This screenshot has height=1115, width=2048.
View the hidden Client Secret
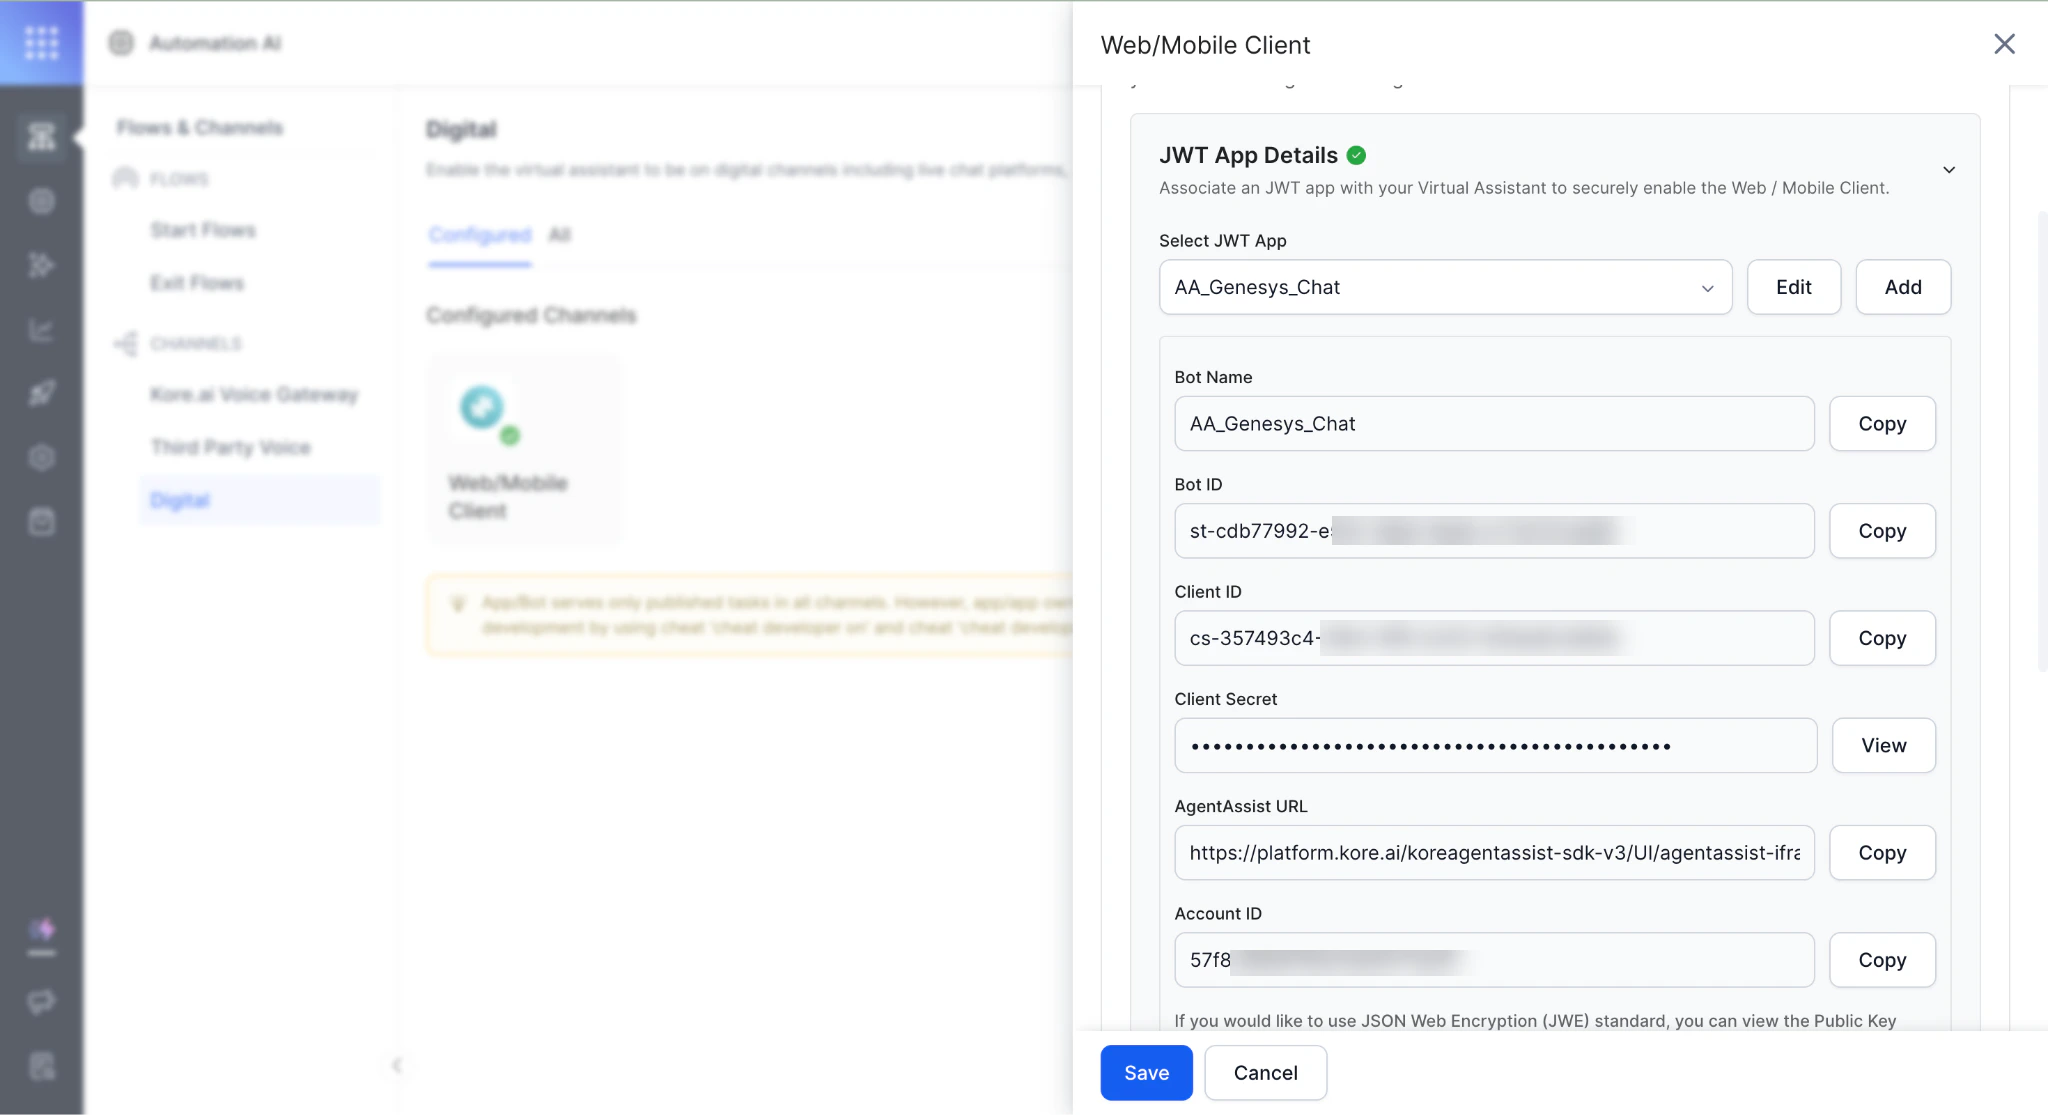click(x=1882, y=745)
